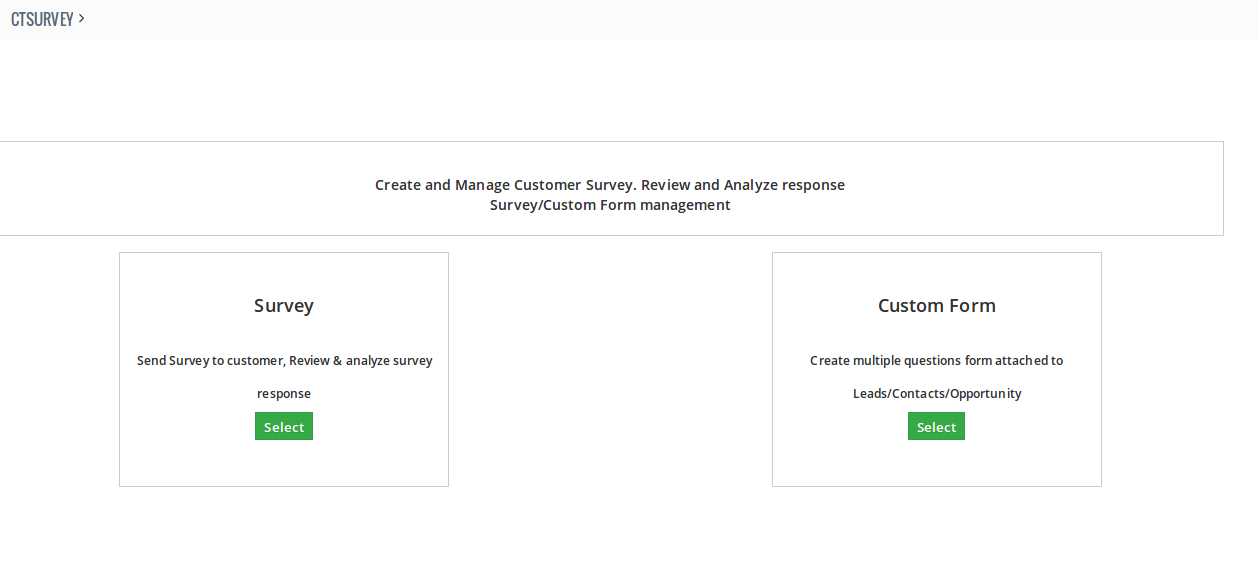Click empty space below Custom Form Select button
The width and height of the screenshot is (1258, 588).
click(937, 463)
